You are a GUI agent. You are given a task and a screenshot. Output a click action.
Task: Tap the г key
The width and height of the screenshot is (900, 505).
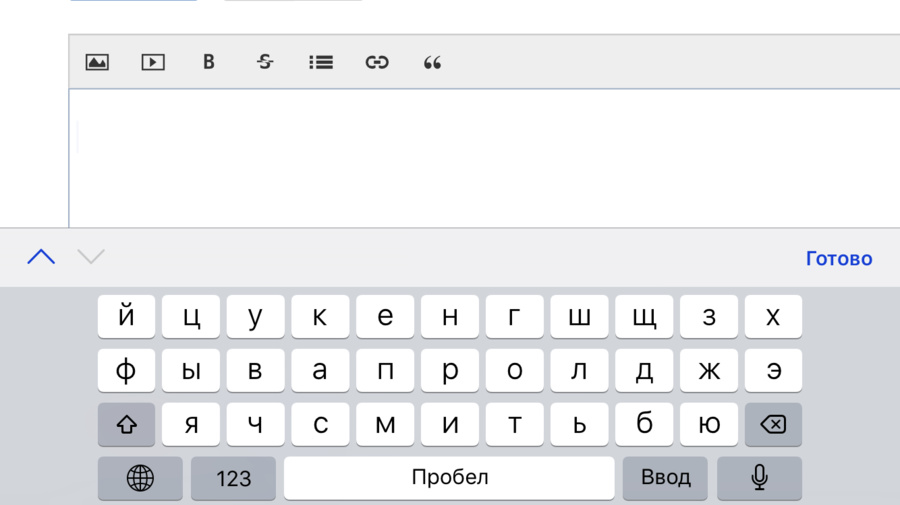(515, 317)
